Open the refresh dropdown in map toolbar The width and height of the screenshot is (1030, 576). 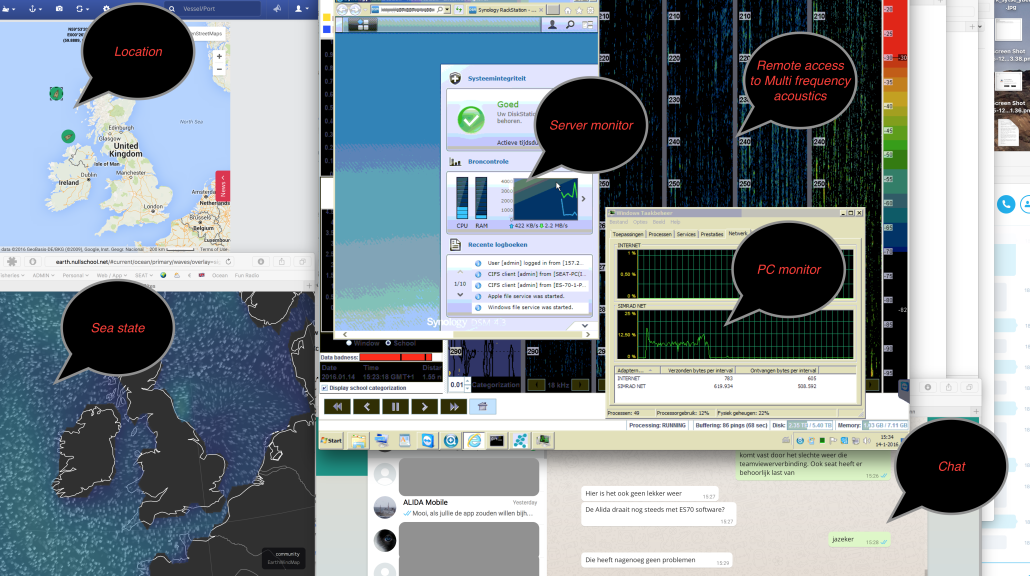pos(82,9)
